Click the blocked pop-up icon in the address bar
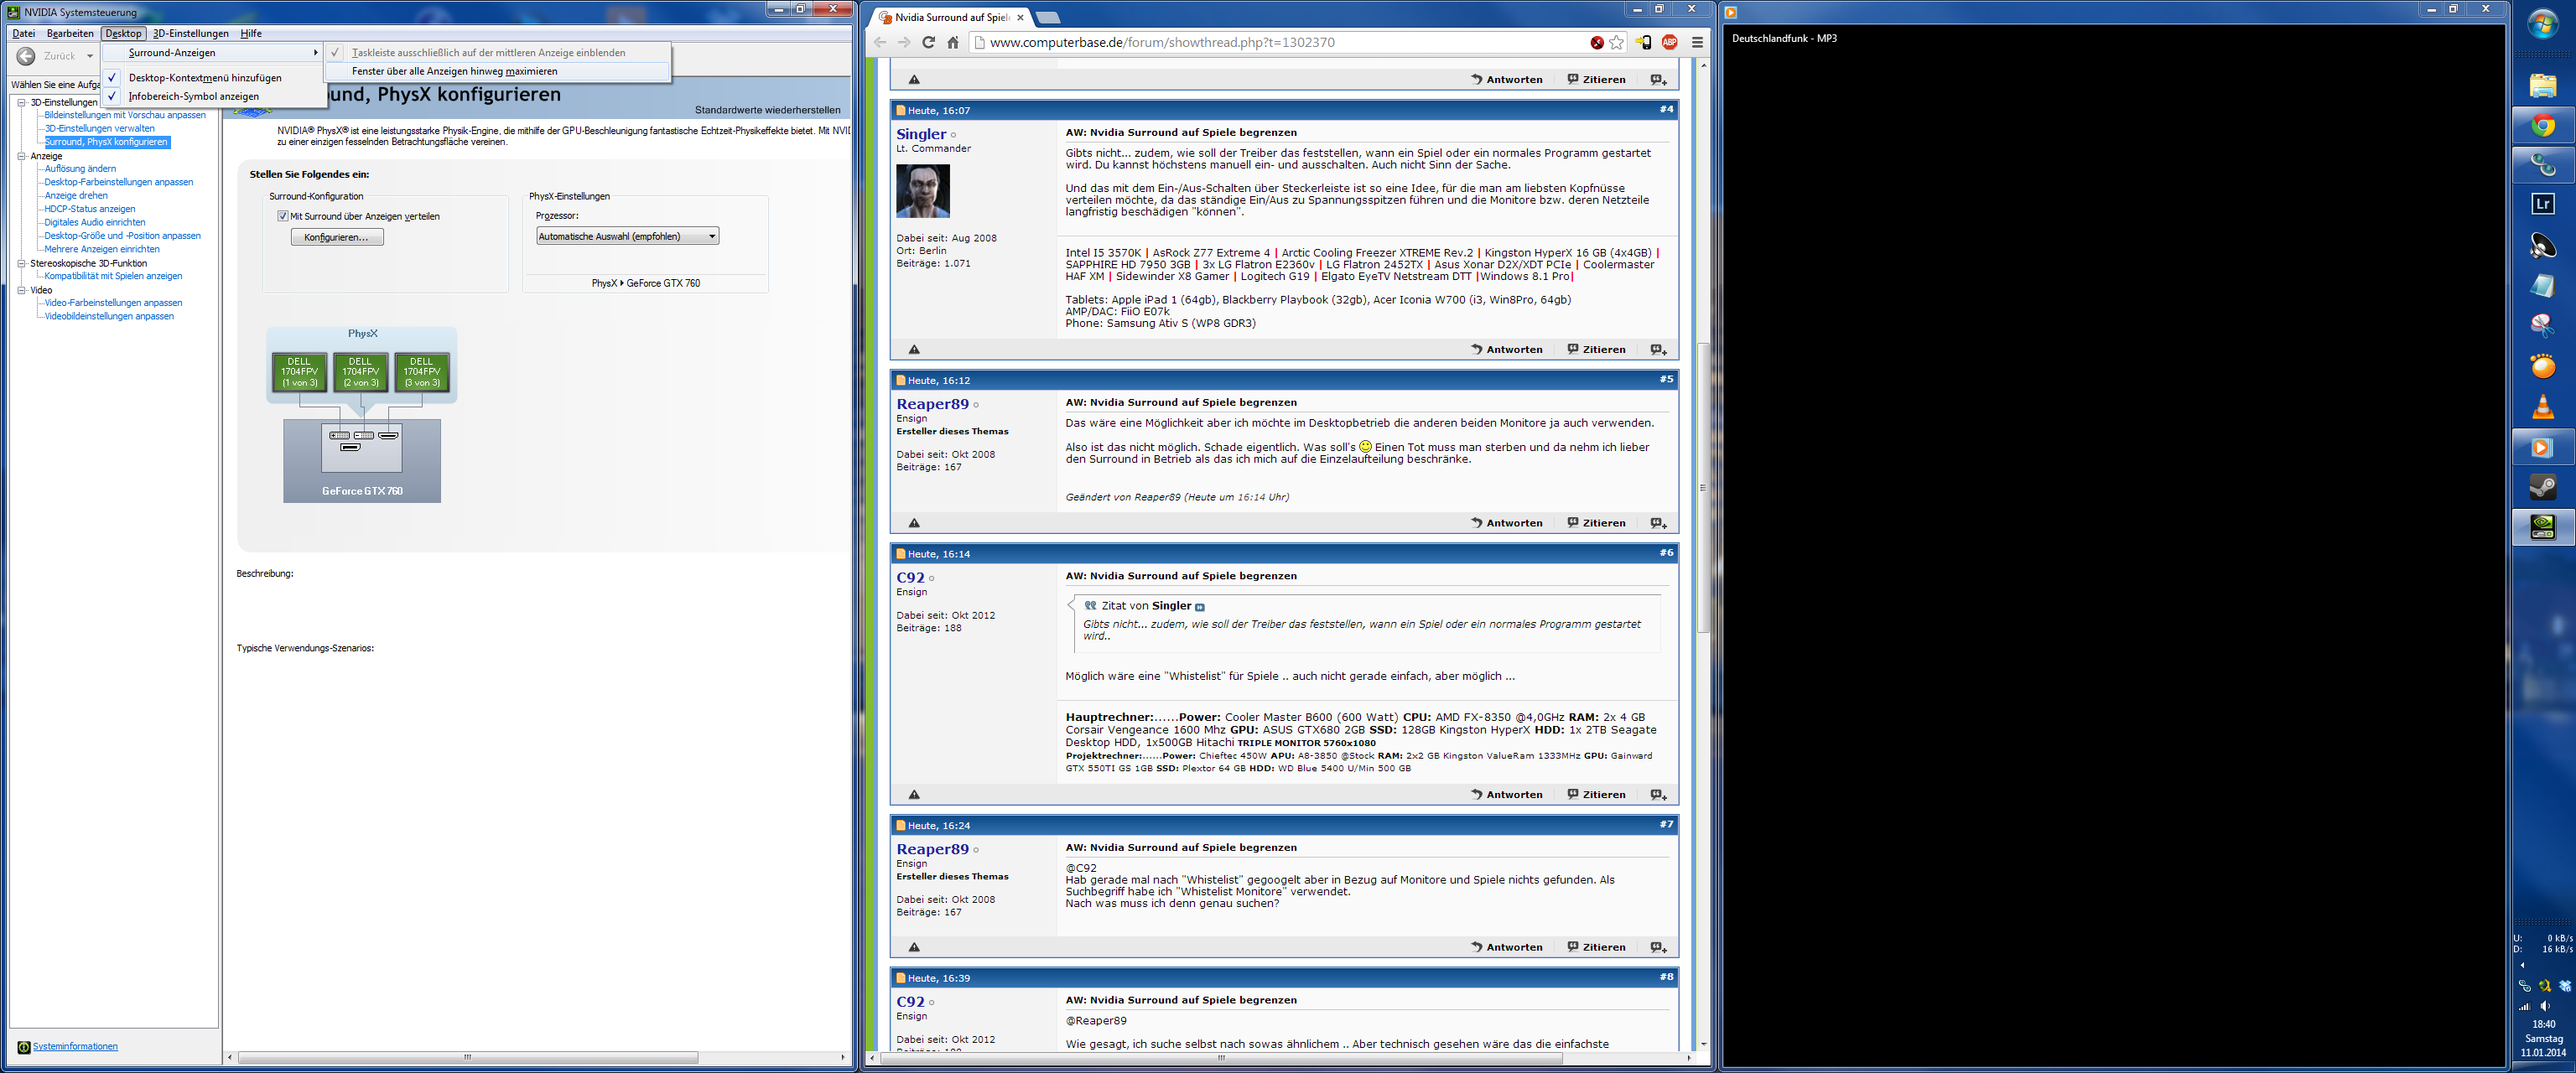 [x=1597, y=42]
